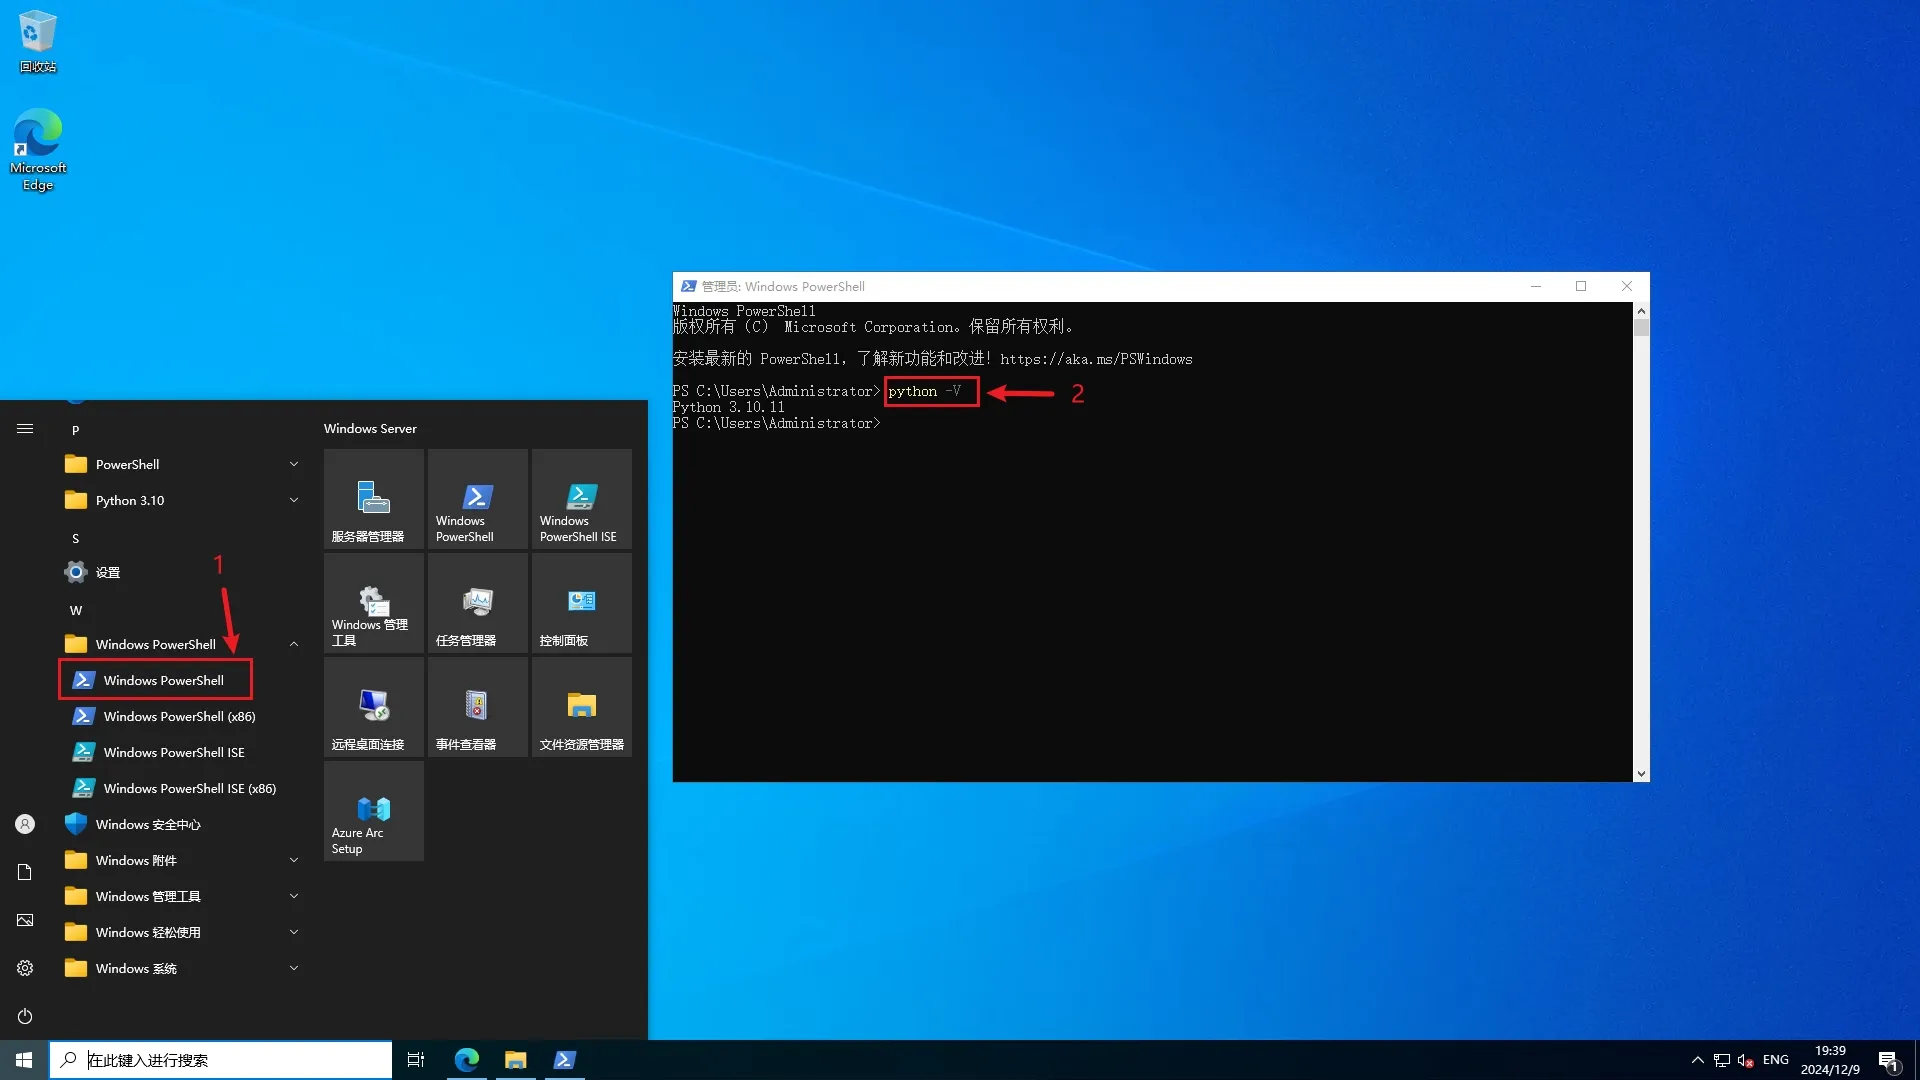
Task: Open the File Explorer tile
Action: tap(581, 706)
